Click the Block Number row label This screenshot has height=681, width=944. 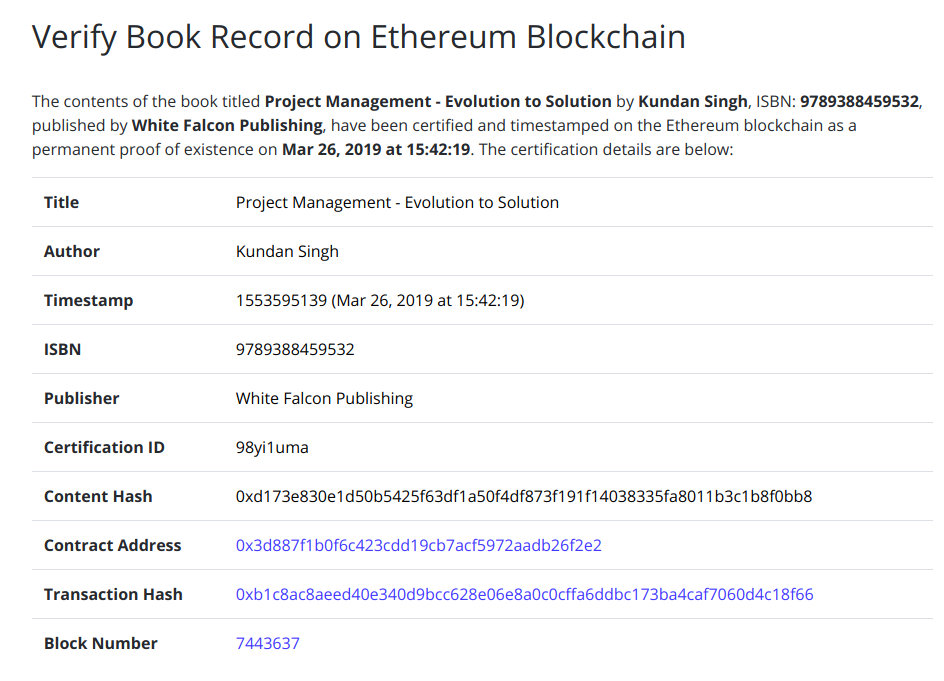click(x=100, y=644)
